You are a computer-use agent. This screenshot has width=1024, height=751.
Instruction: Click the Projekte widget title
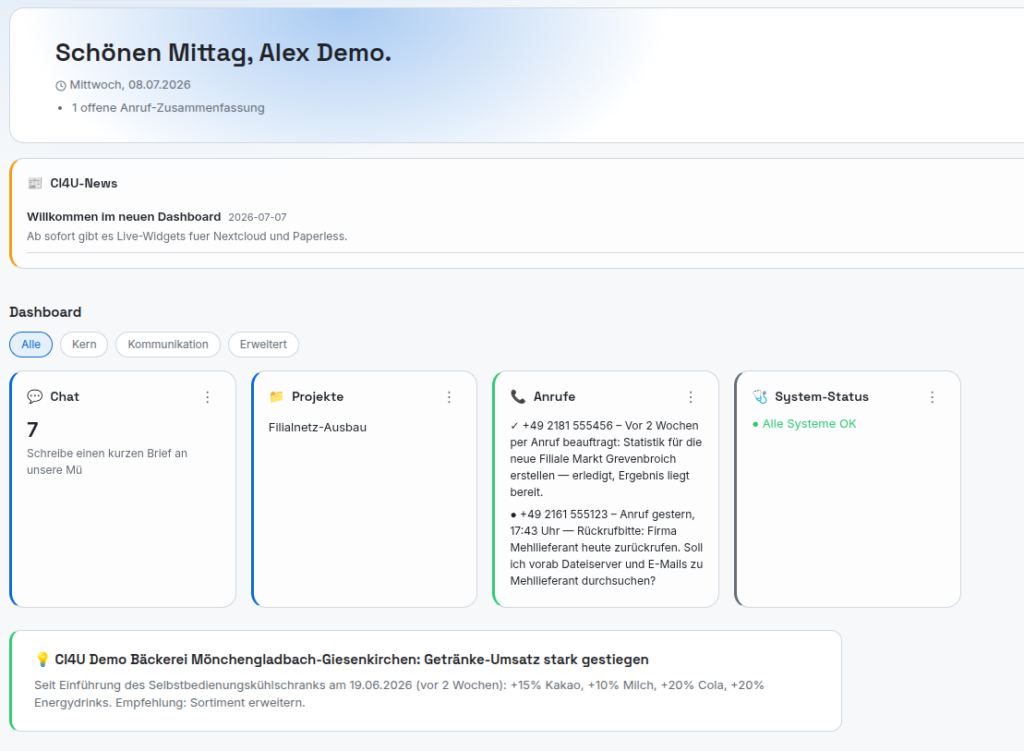pos(317,396)
